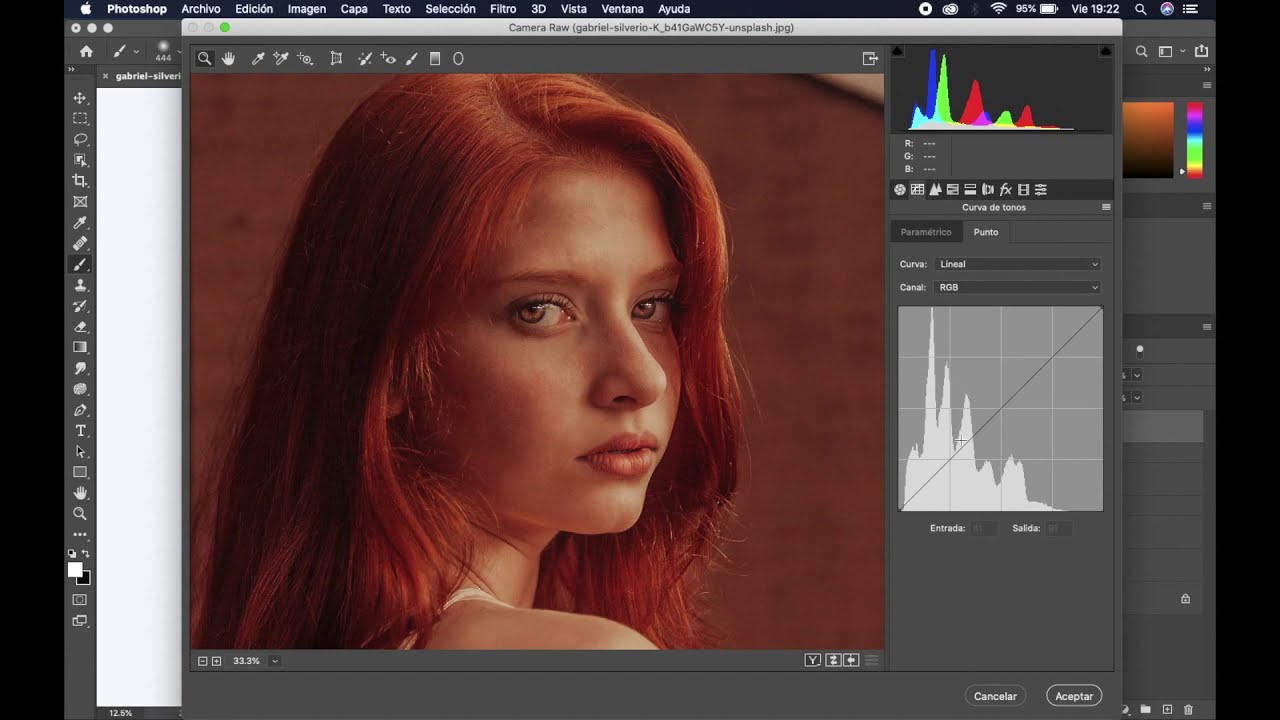Open the zoom level dropdown showing 33.3%

tap(275, 661)
